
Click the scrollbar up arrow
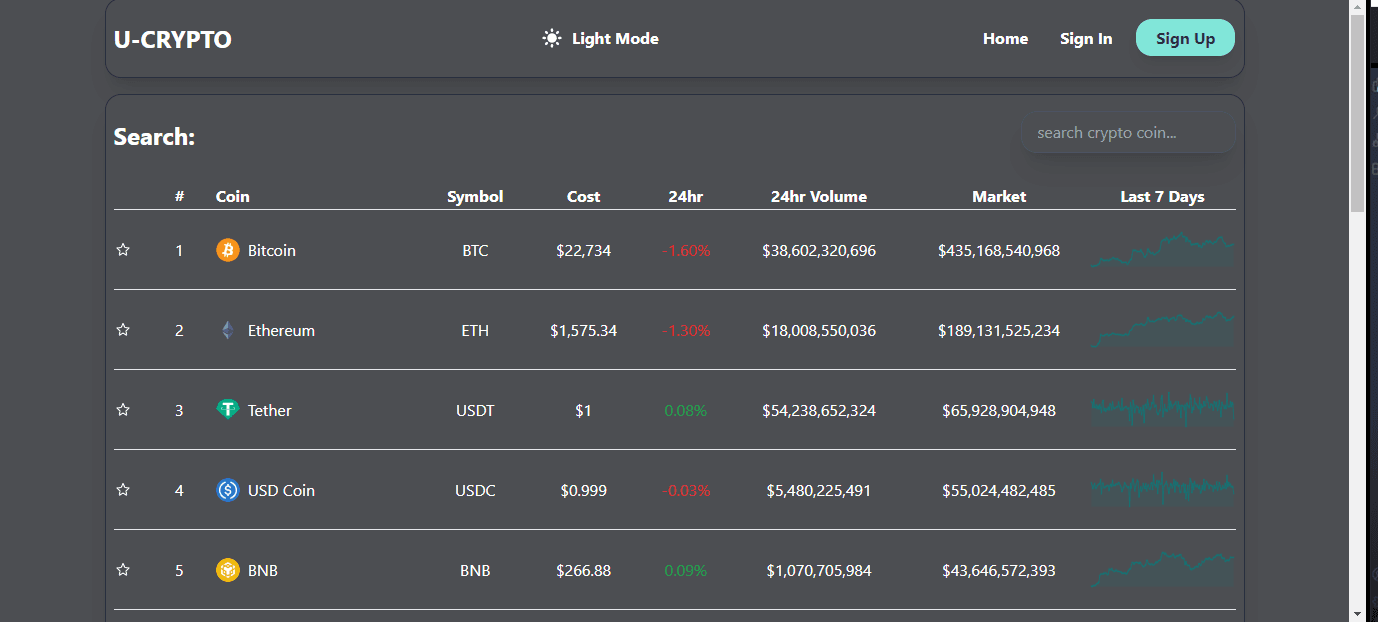tap(1357, 7)
